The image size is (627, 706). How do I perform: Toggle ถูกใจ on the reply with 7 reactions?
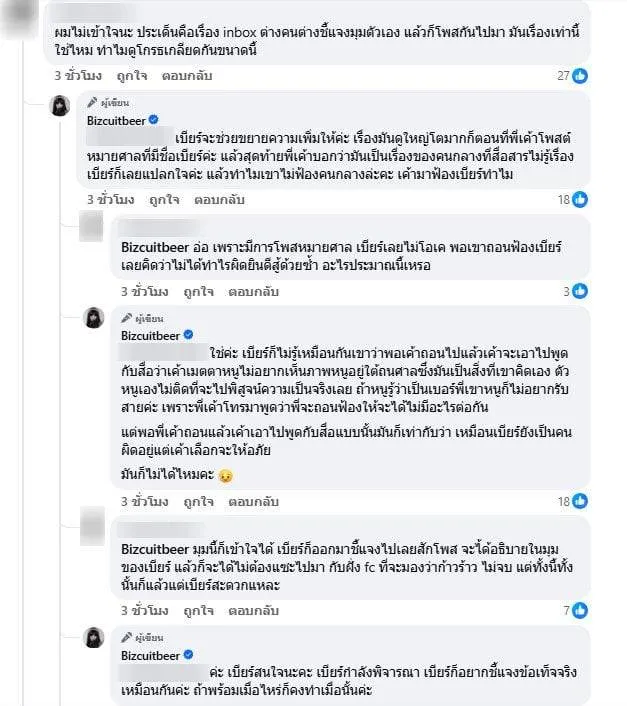190,609
